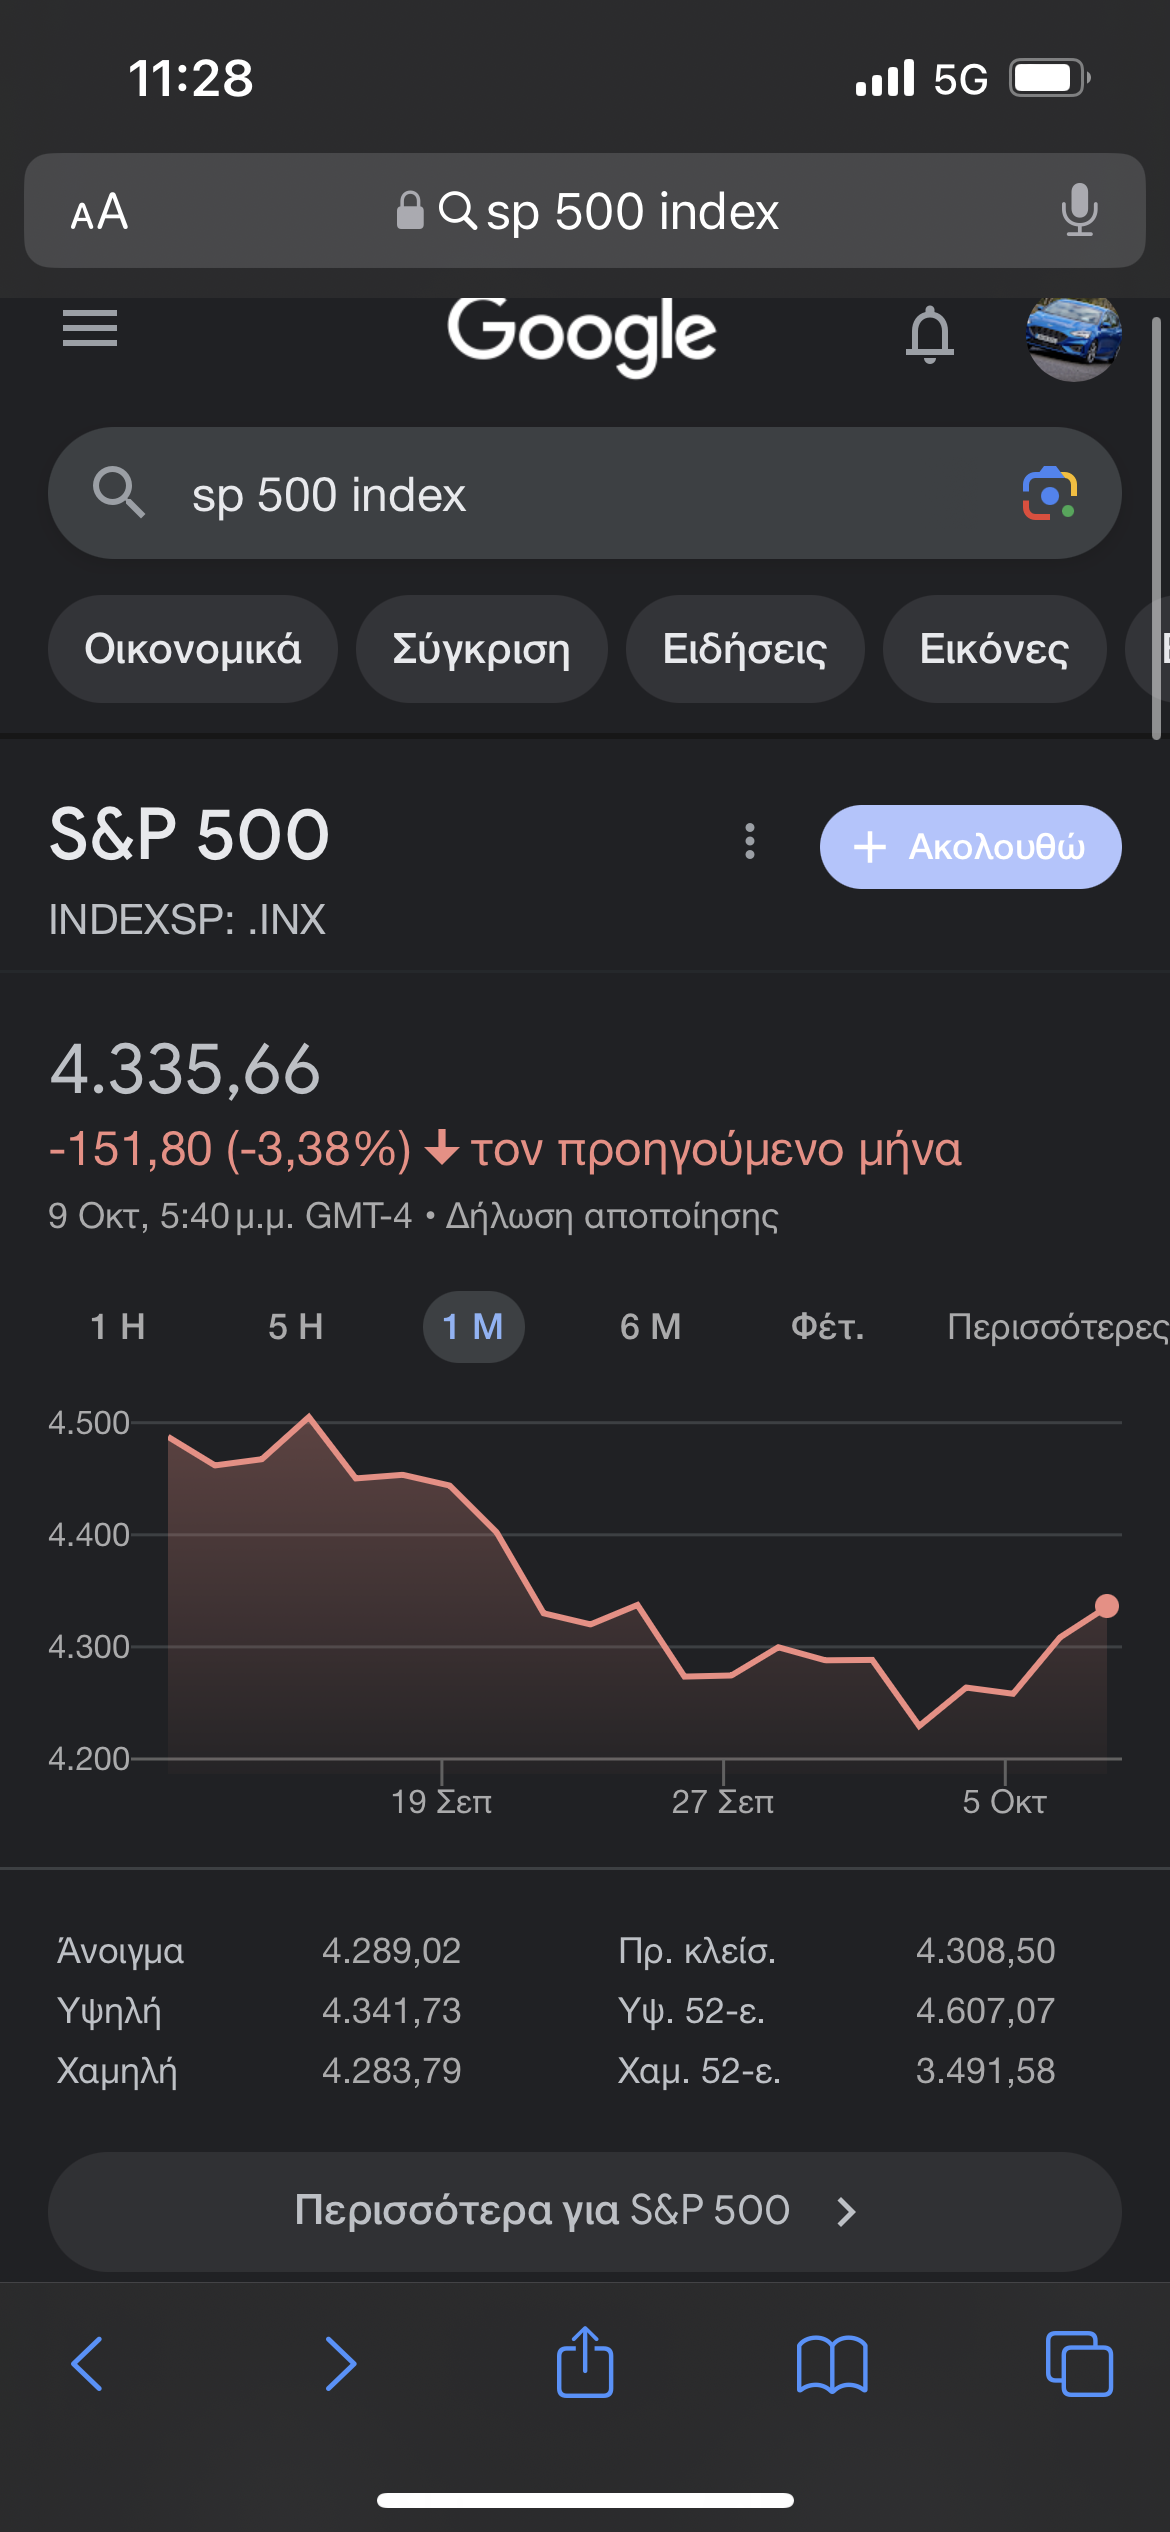Open the Google hamburger menu
Screen dimensions: 1170x2532
90,328
